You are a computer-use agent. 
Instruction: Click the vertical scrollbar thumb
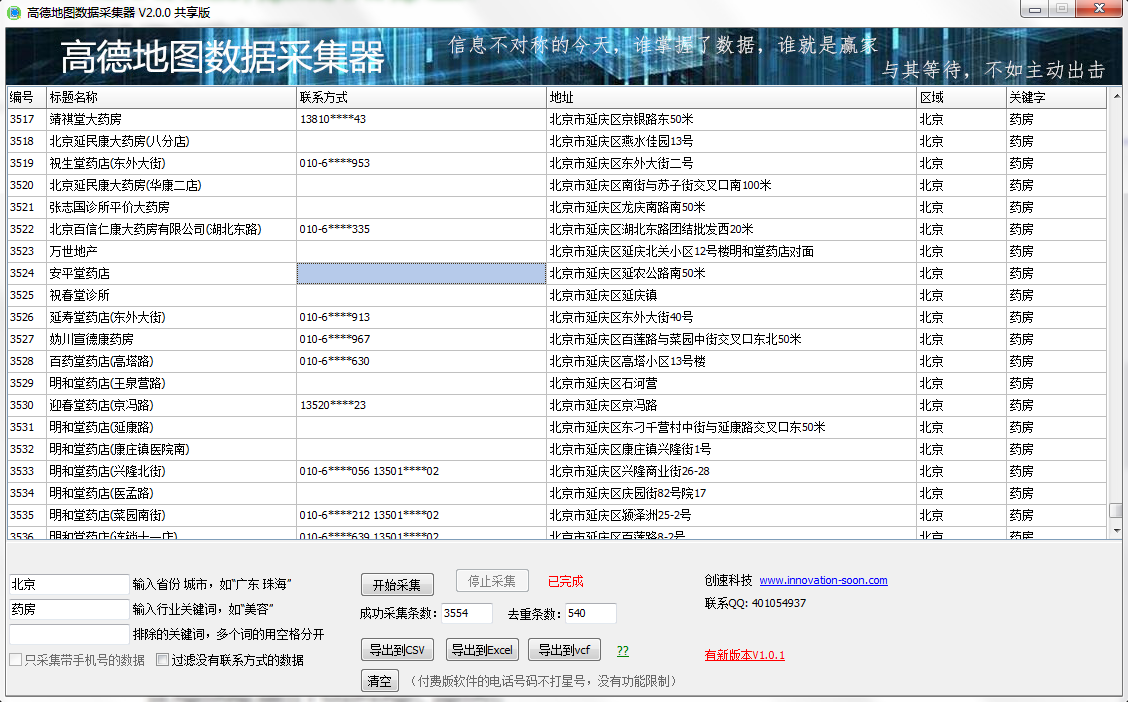tap(1116, 510)
